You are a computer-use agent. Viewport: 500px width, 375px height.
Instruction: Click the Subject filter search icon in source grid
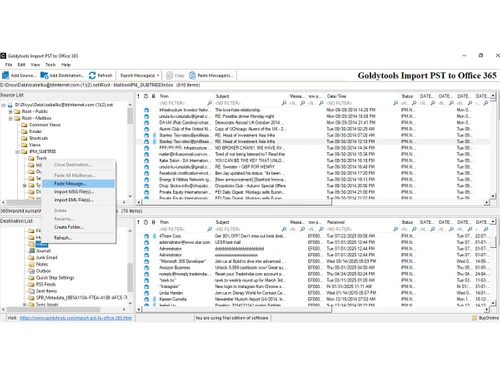(284, 103)
